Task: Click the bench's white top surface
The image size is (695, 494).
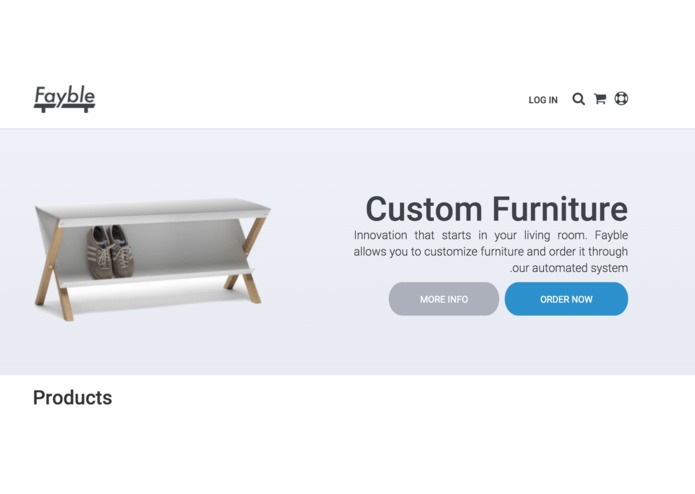Action: tap(153, 208)
